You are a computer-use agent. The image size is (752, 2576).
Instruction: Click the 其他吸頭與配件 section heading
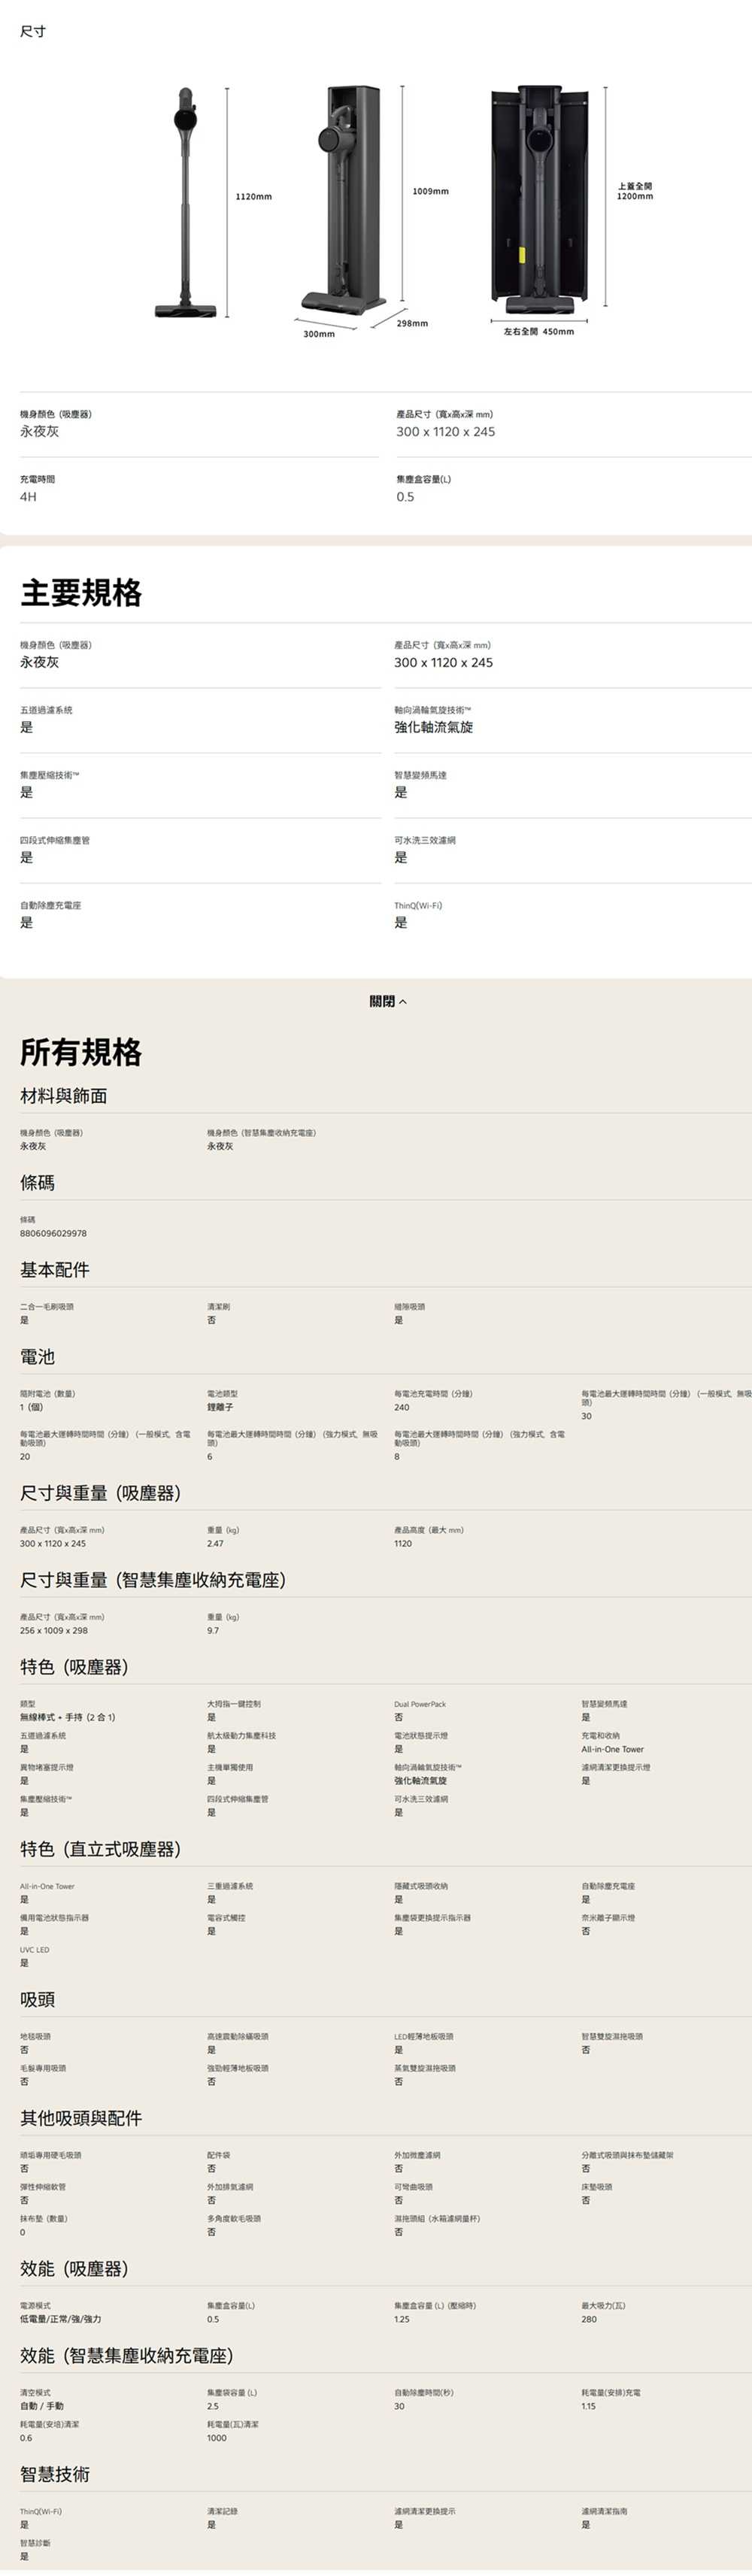(81, 2118)
